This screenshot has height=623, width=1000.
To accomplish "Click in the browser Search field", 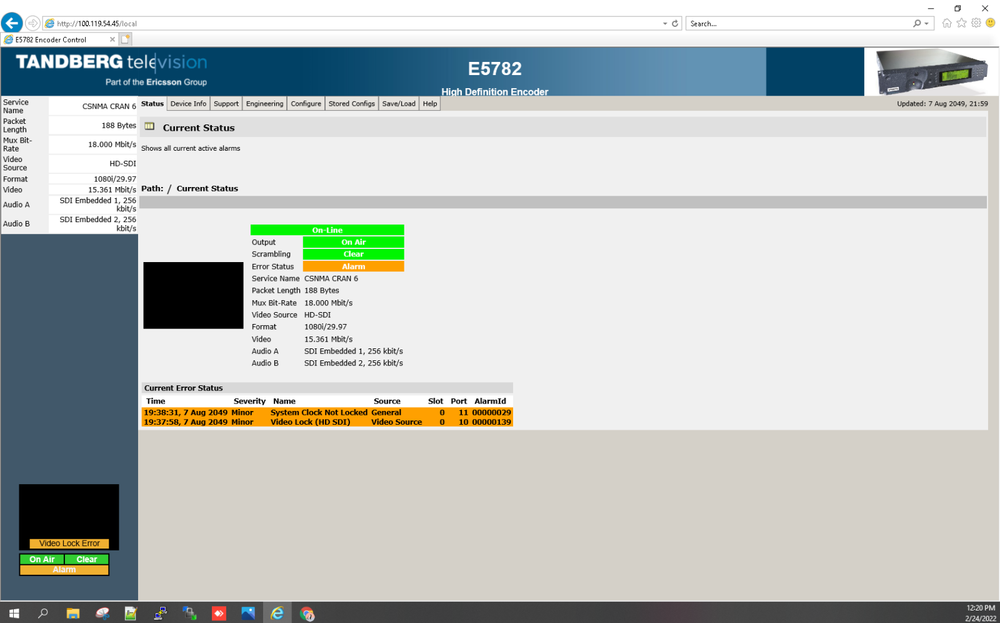I will (x=798, y=24).
